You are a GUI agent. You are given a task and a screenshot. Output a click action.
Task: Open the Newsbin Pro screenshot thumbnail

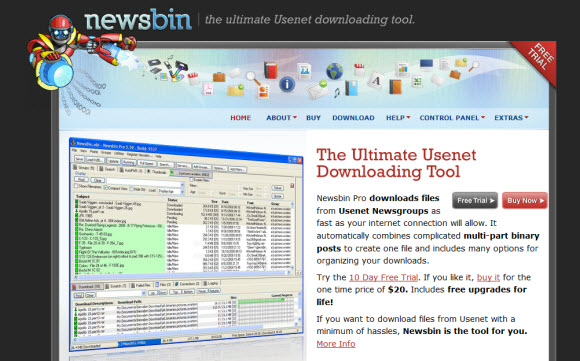click(186, 244)
